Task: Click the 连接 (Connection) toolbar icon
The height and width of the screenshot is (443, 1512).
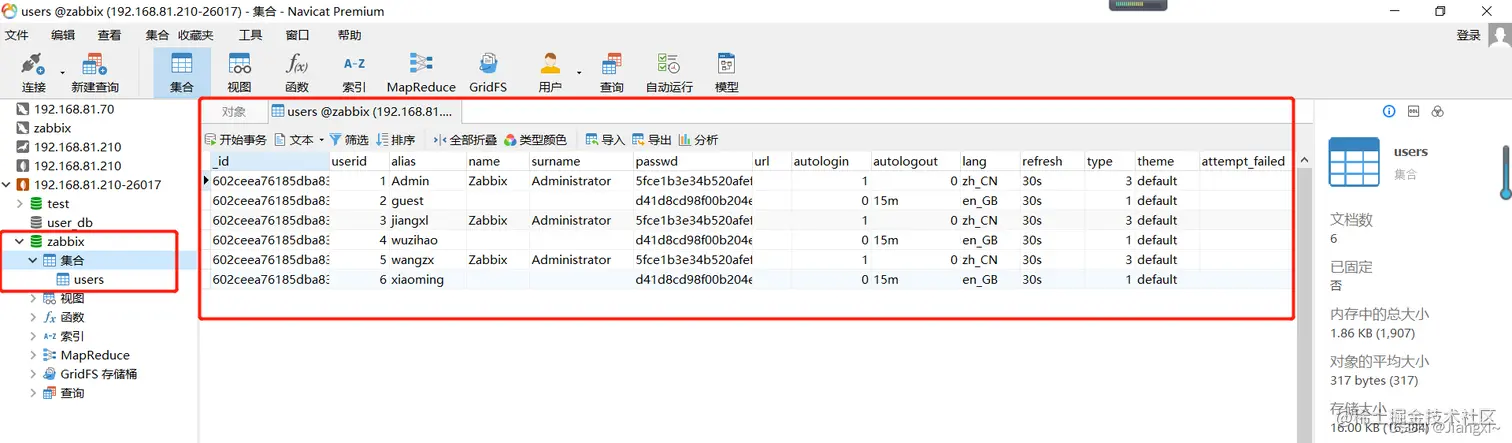Action: [x=33, y=73]
